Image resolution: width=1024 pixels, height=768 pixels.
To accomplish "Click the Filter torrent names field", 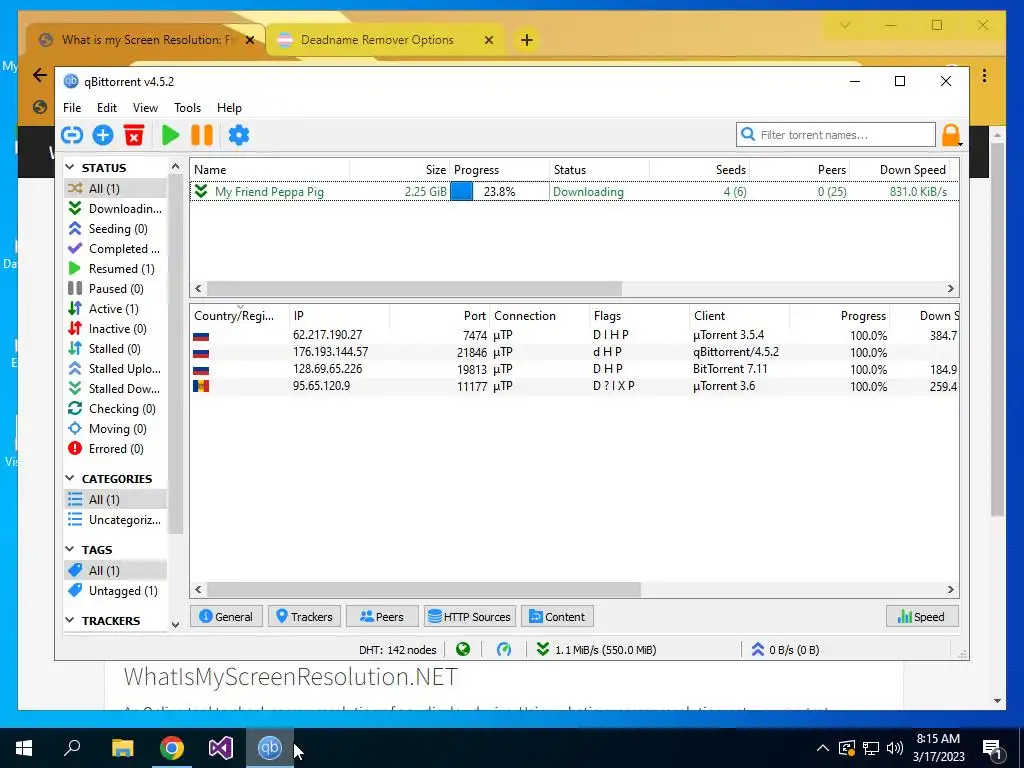I will click(836, 135).
